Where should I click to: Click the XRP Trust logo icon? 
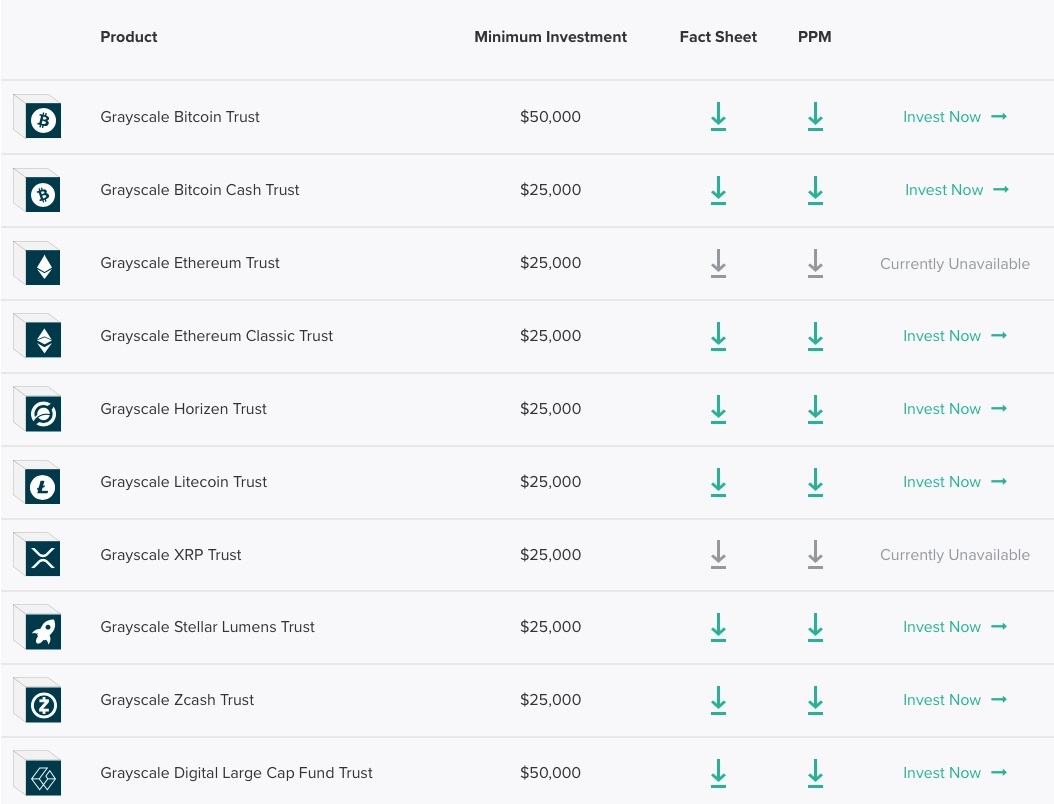point(37,554)
